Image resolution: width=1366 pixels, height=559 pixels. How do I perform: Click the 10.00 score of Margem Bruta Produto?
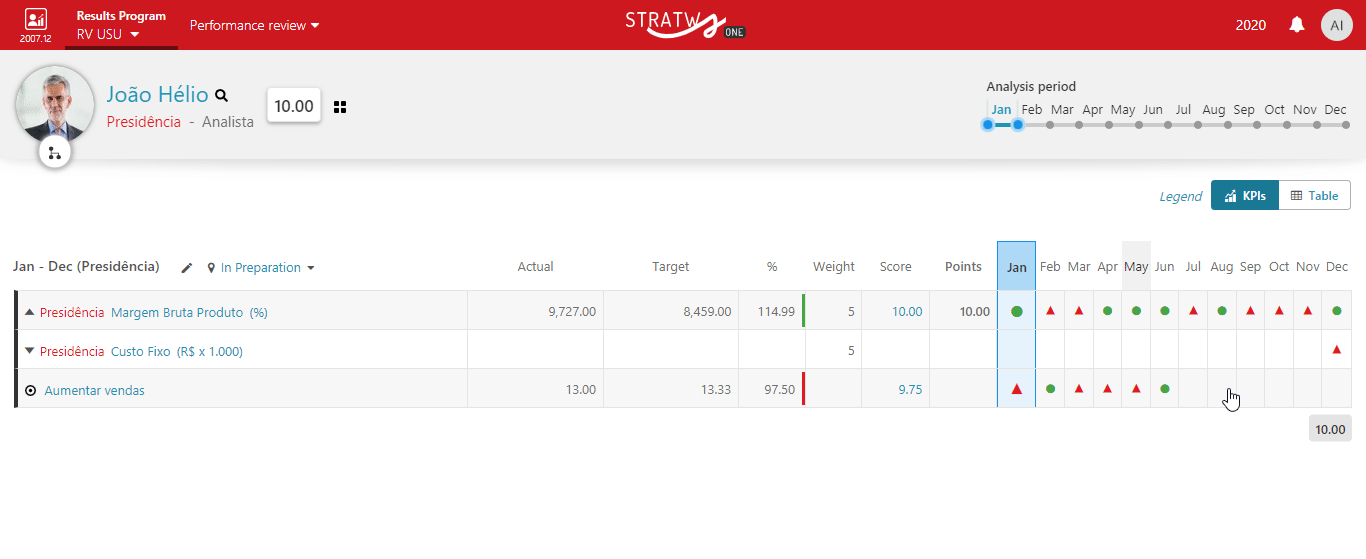point(907,312)
